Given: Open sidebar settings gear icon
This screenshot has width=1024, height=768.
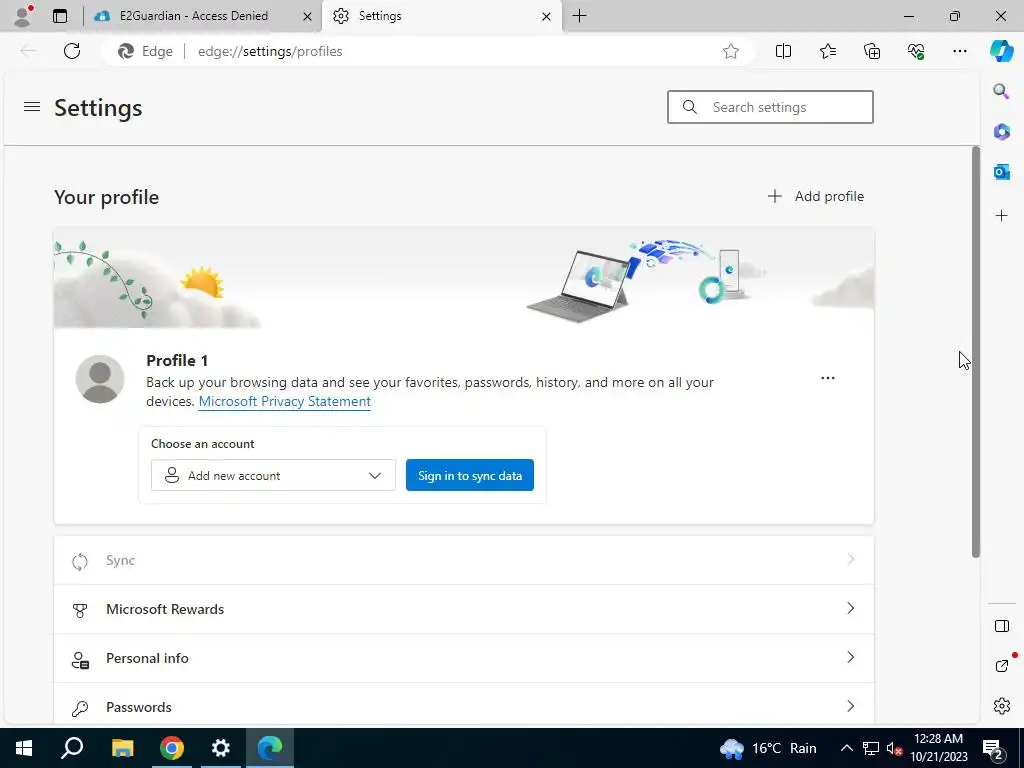Looking at the screenshot, I should 1002,706.
